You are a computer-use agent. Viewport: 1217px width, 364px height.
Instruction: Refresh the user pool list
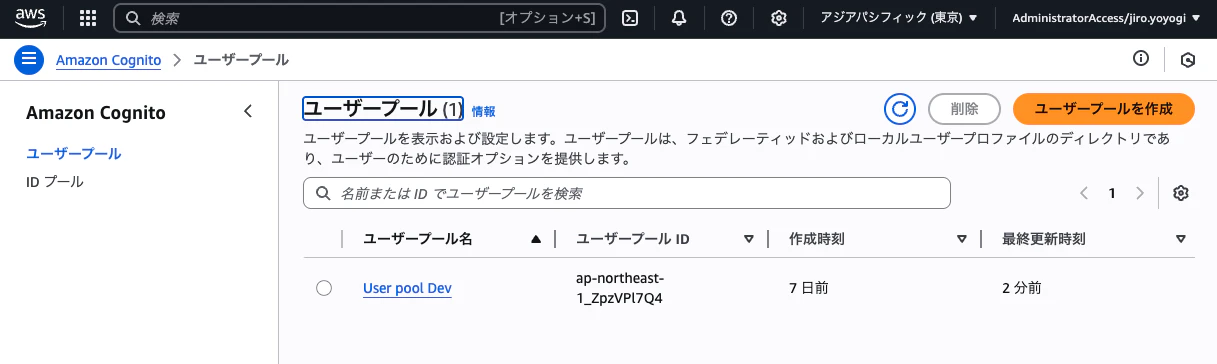900,109
